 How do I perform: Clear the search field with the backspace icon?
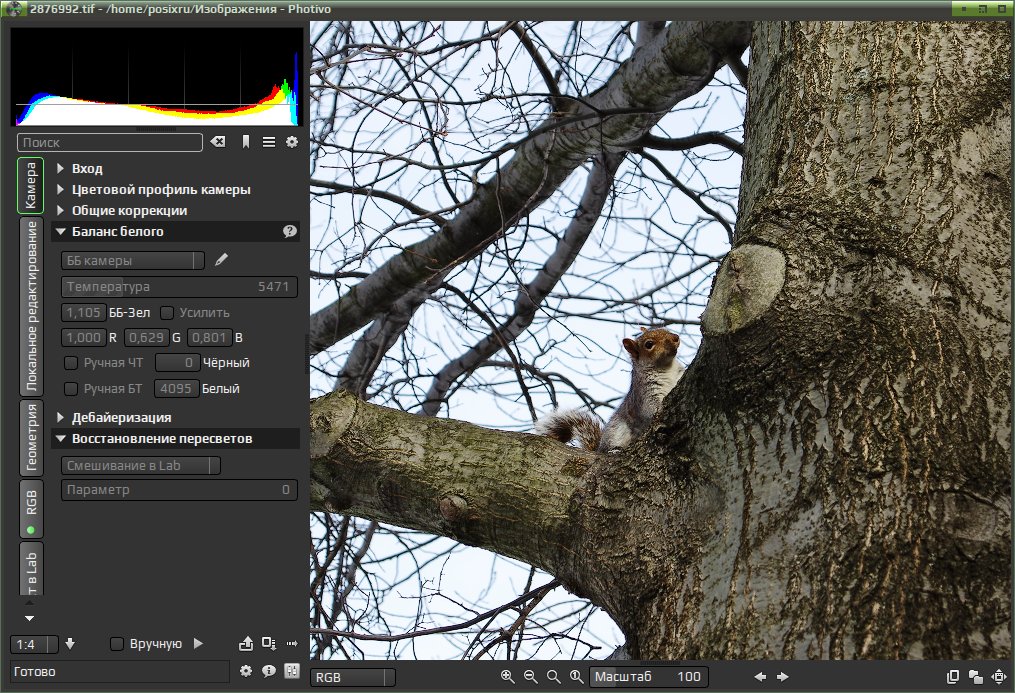click(x=218, y=142)
